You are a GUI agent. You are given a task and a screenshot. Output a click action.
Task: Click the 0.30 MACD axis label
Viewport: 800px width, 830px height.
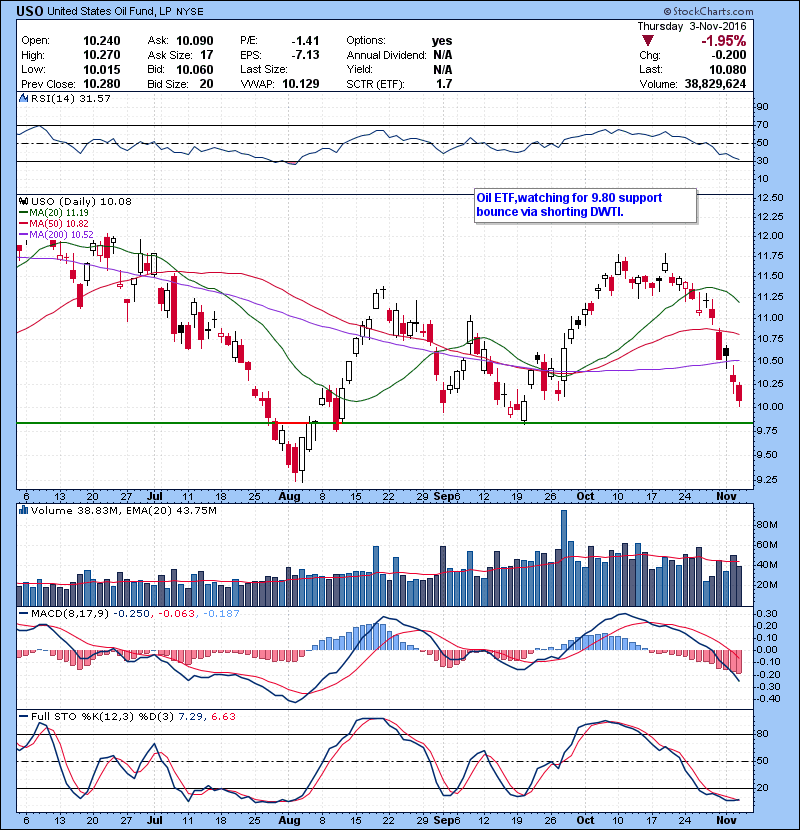(768, 614)
